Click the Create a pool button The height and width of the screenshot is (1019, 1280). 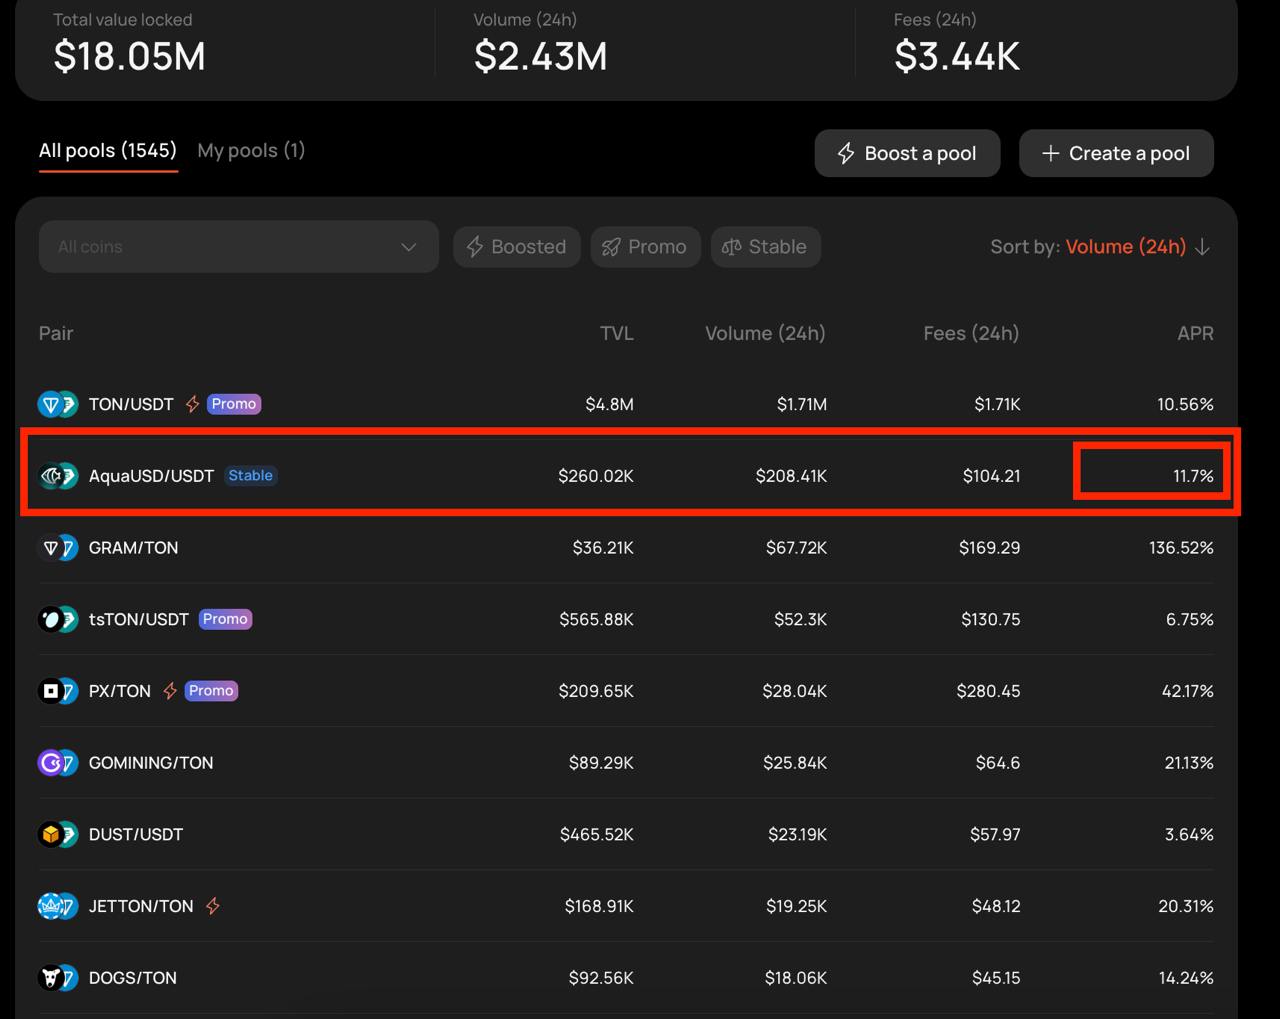(1116, 153)
